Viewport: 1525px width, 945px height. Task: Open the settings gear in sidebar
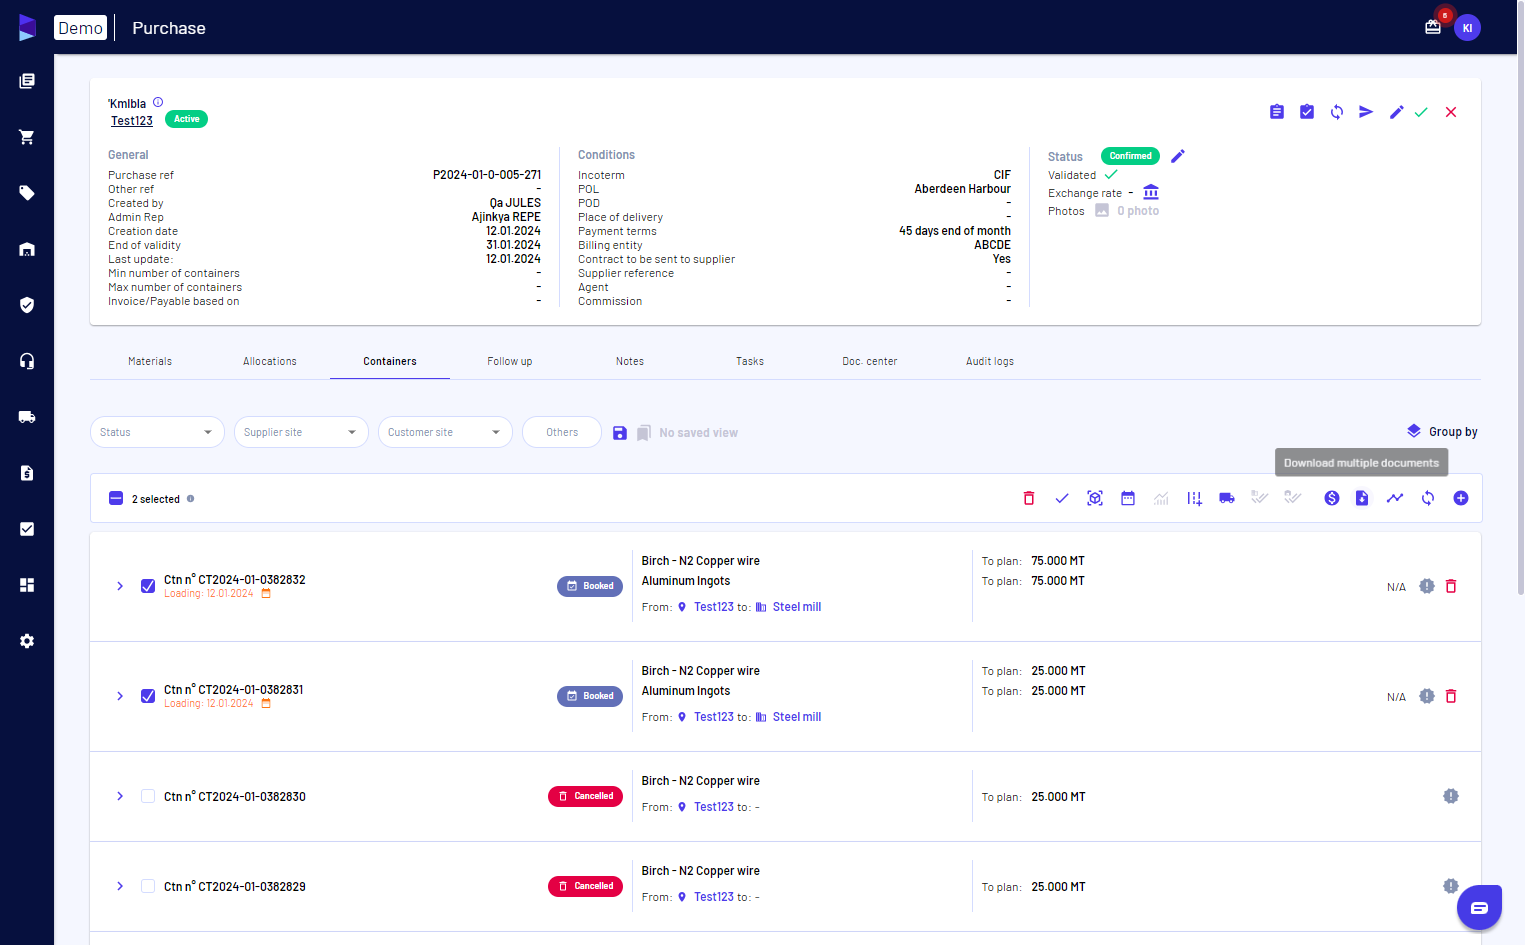pyautogui.click(x=27, y=641)
